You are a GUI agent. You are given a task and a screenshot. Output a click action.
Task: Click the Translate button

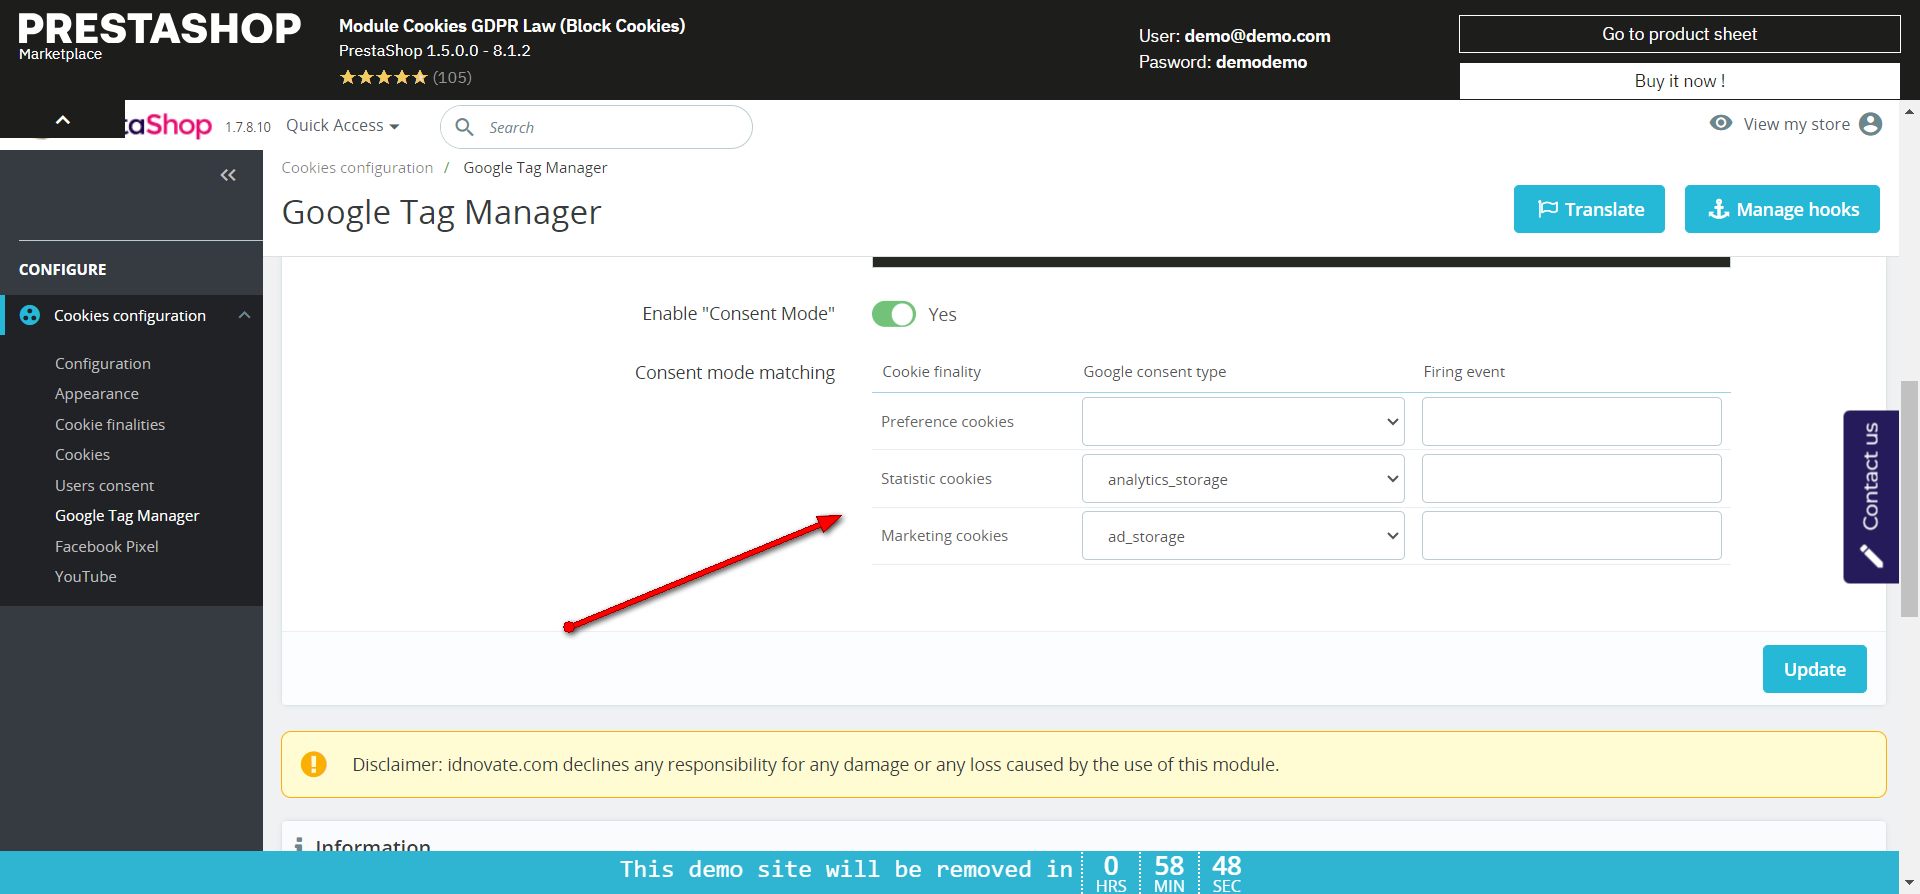tap(1589, 209)
